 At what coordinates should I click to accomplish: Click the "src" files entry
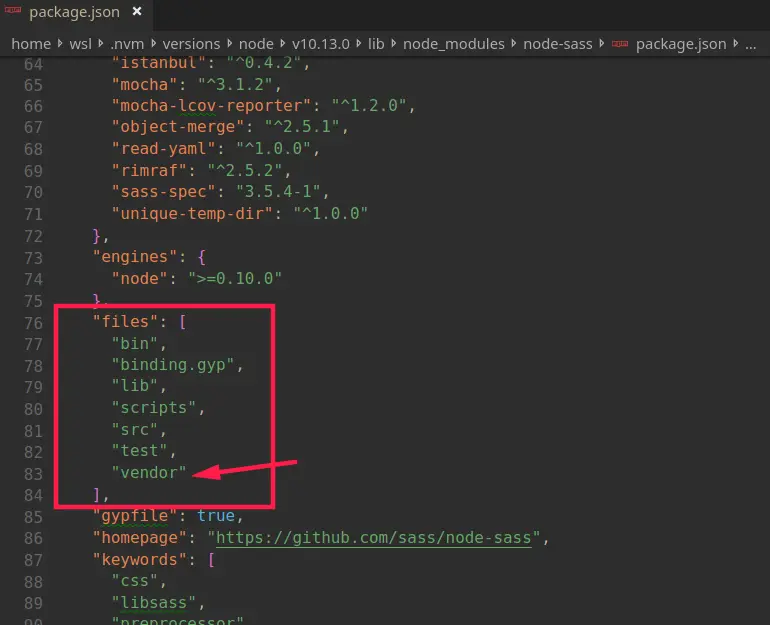pos(135,430)
